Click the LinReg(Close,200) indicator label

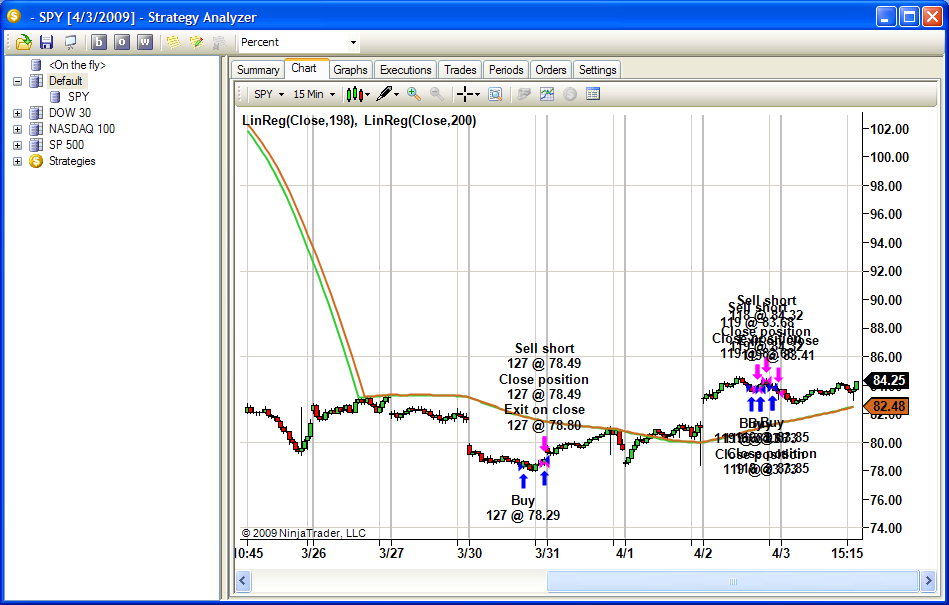420,120
